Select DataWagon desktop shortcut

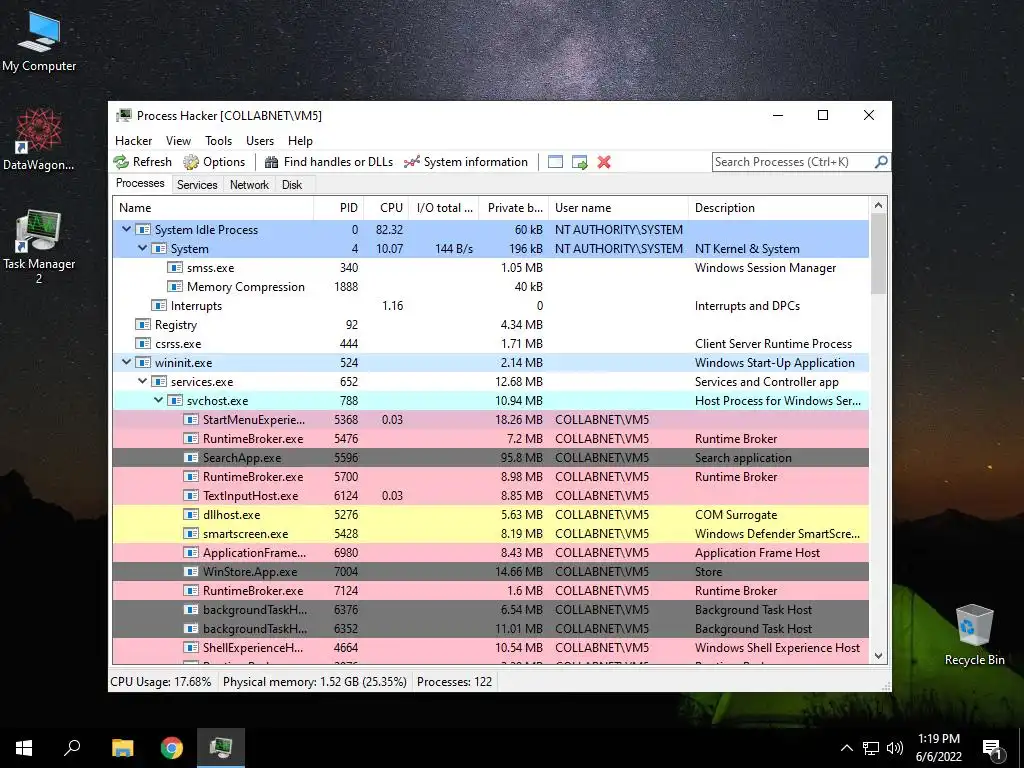point(39,140)
